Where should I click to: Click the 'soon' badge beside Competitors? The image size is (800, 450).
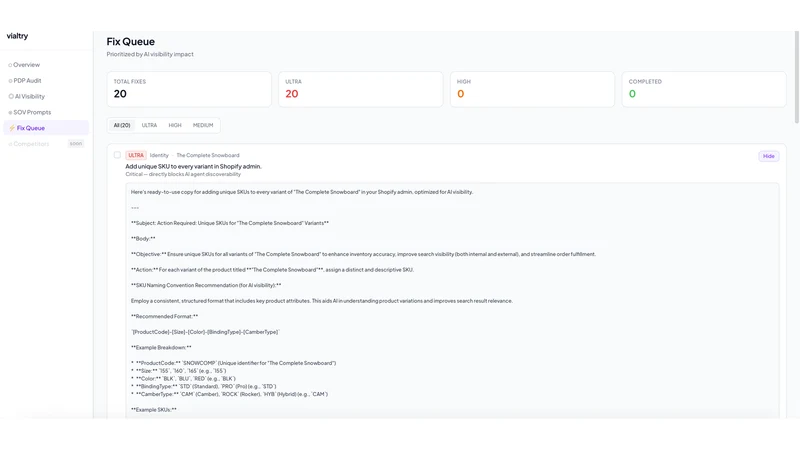click(x=76, y=143)
